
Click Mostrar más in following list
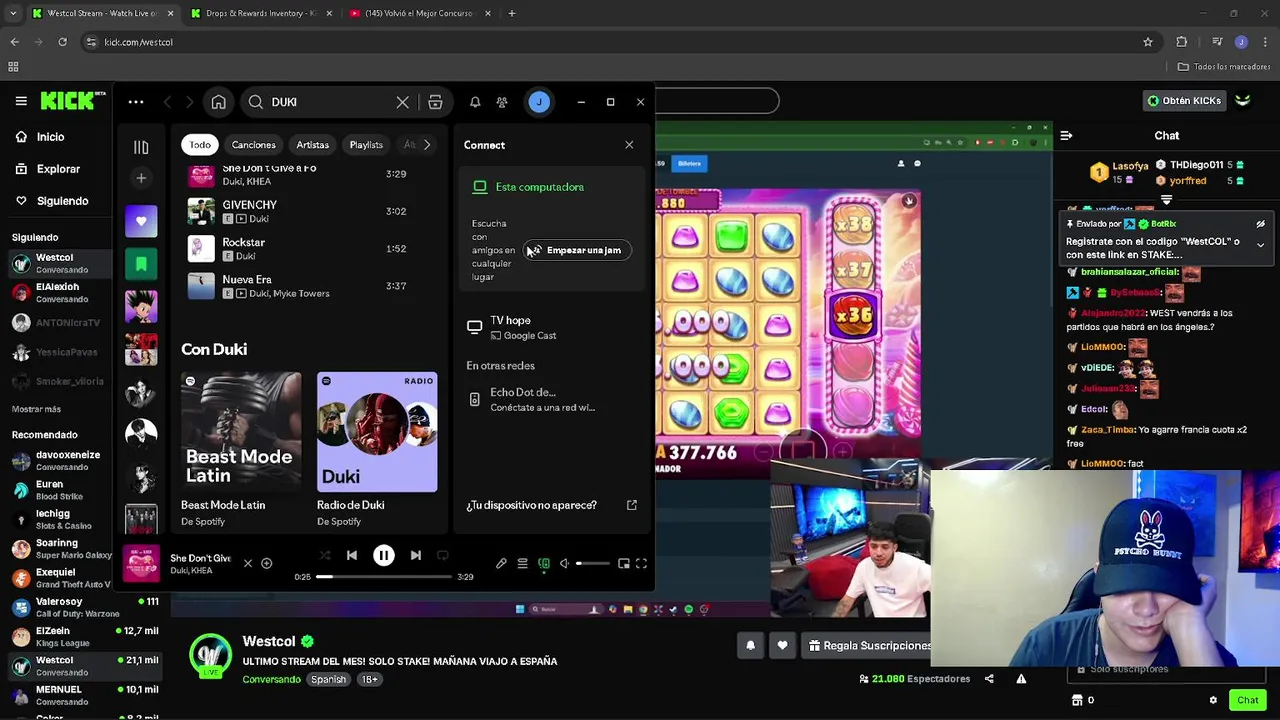36,409
